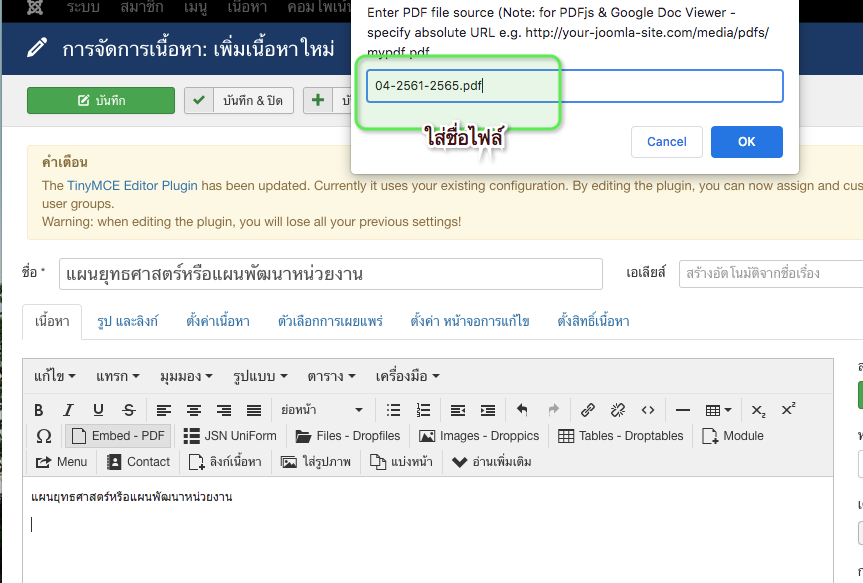Insert page break แบ่งหน้า
This screenshot has height=583, width=863.
click(401, 462)
